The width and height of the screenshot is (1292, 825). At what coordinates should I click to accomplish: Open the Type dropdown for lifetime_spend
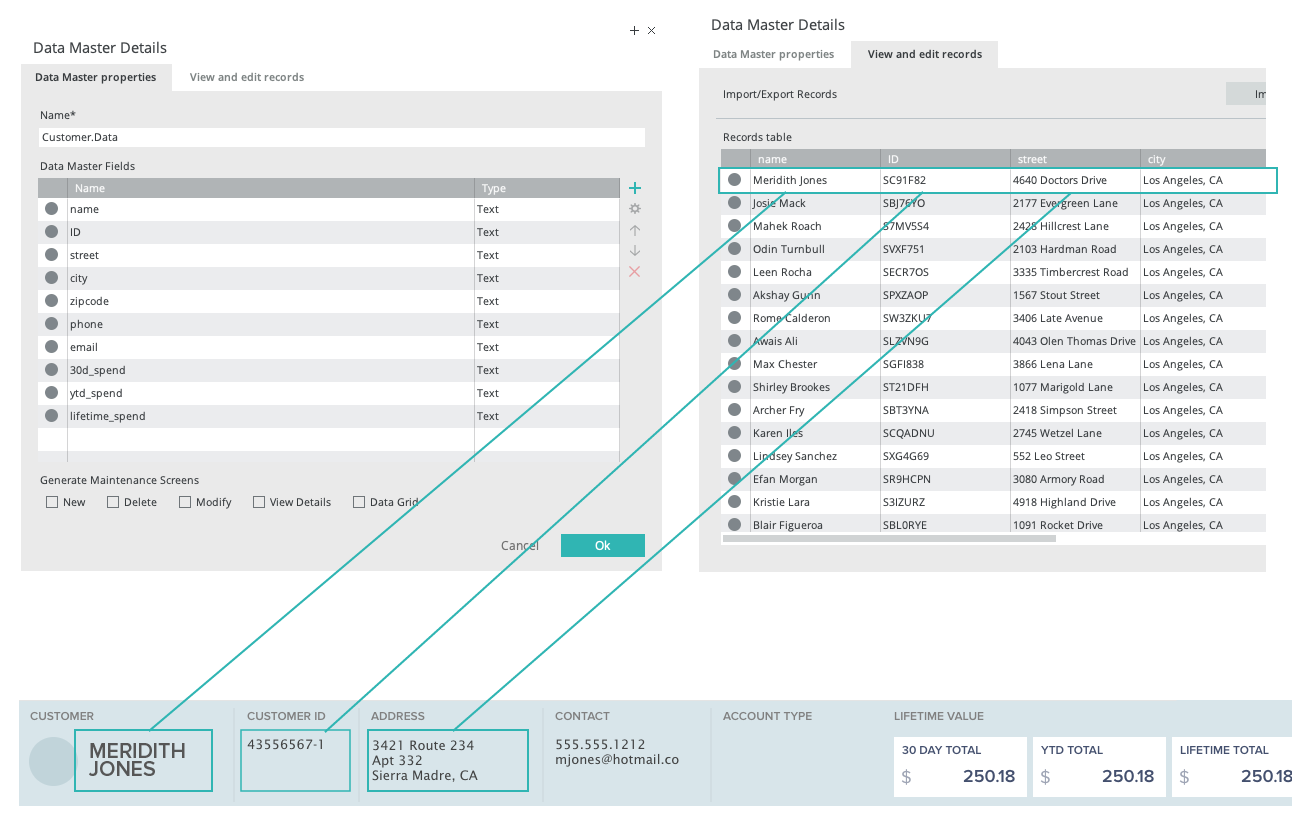pyautogui.click(x=546, y=416)
